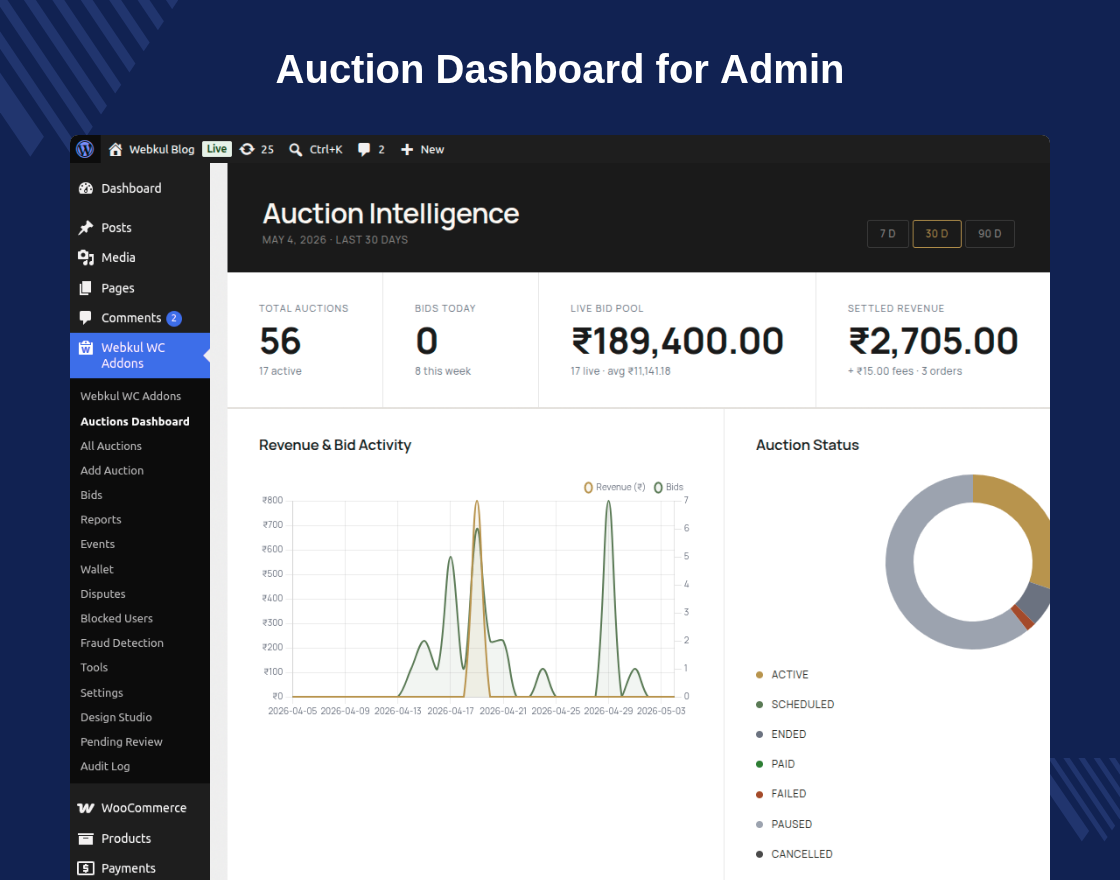Screen dimensions: 1120x880
Task: Toggle FAILED status in legend
Action: pyautogui.click(x=781, y=794)
